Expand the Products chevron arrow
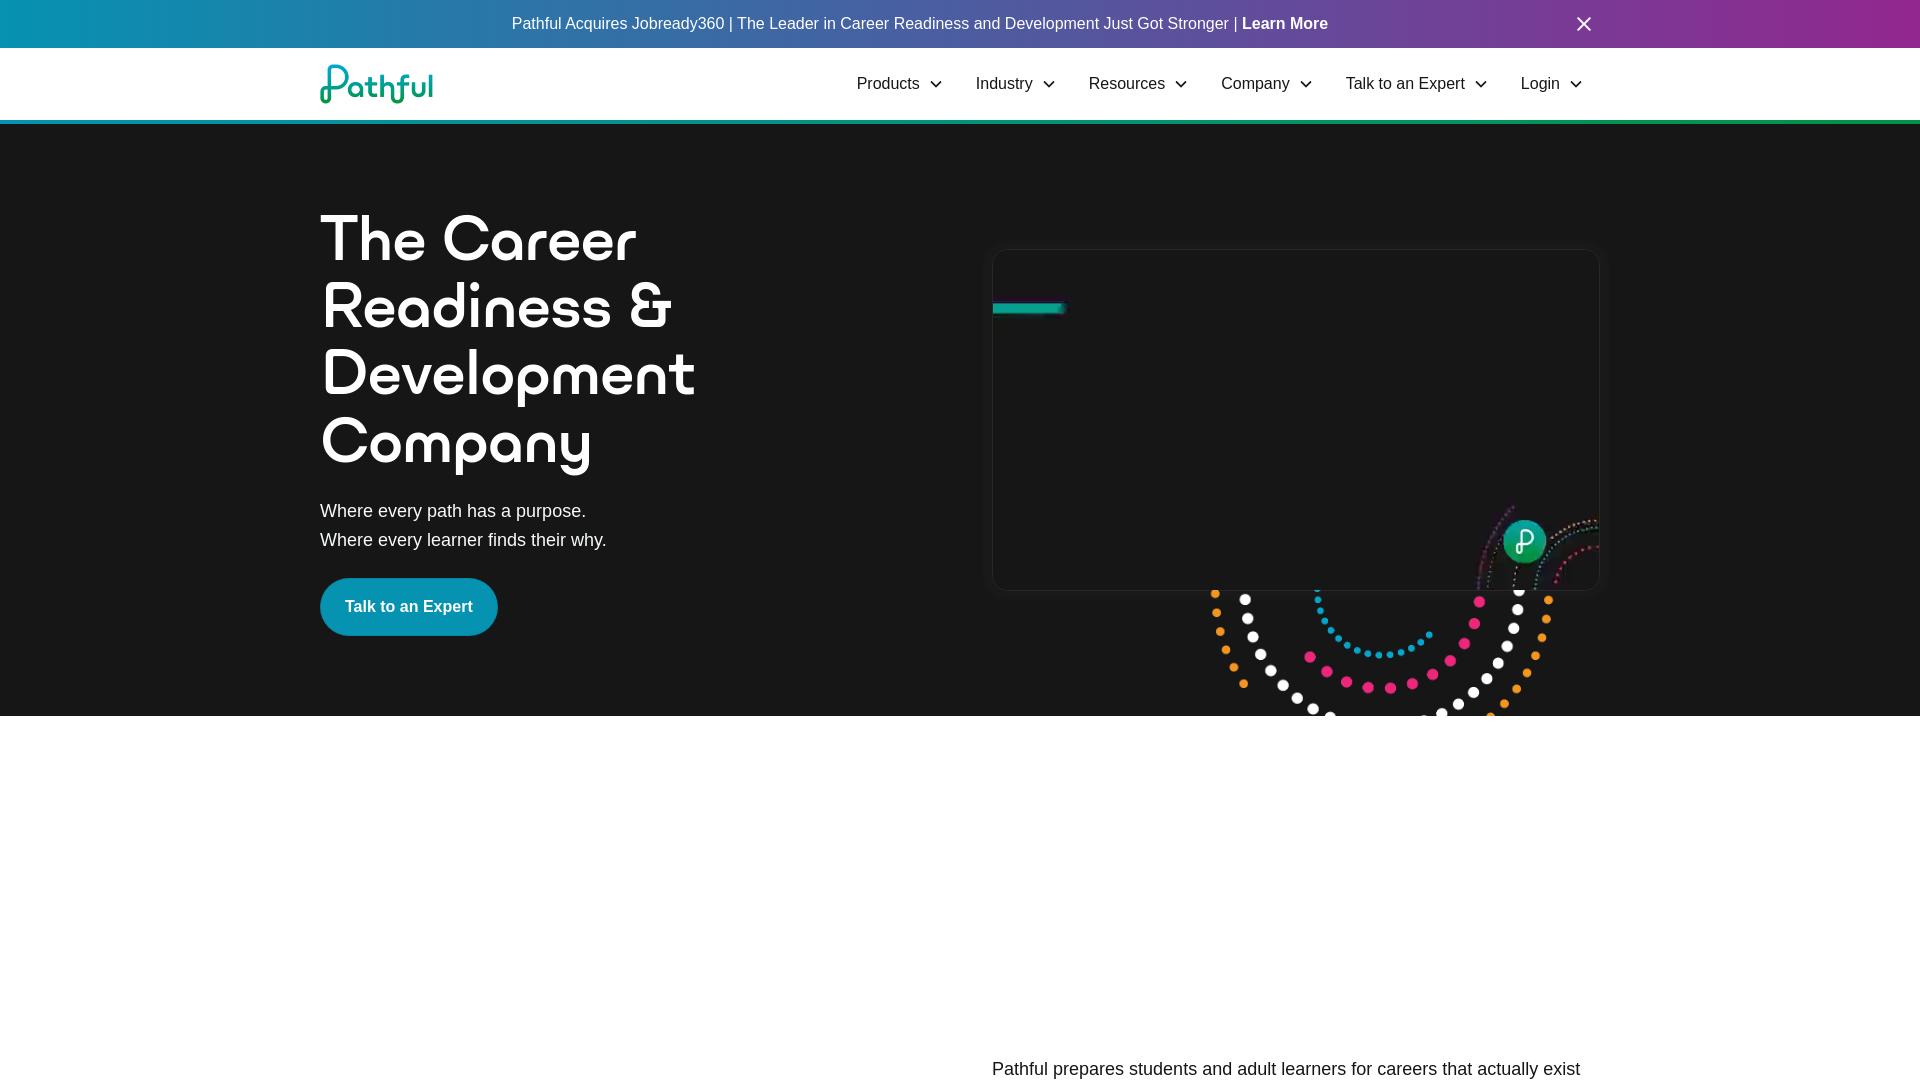 936,85
